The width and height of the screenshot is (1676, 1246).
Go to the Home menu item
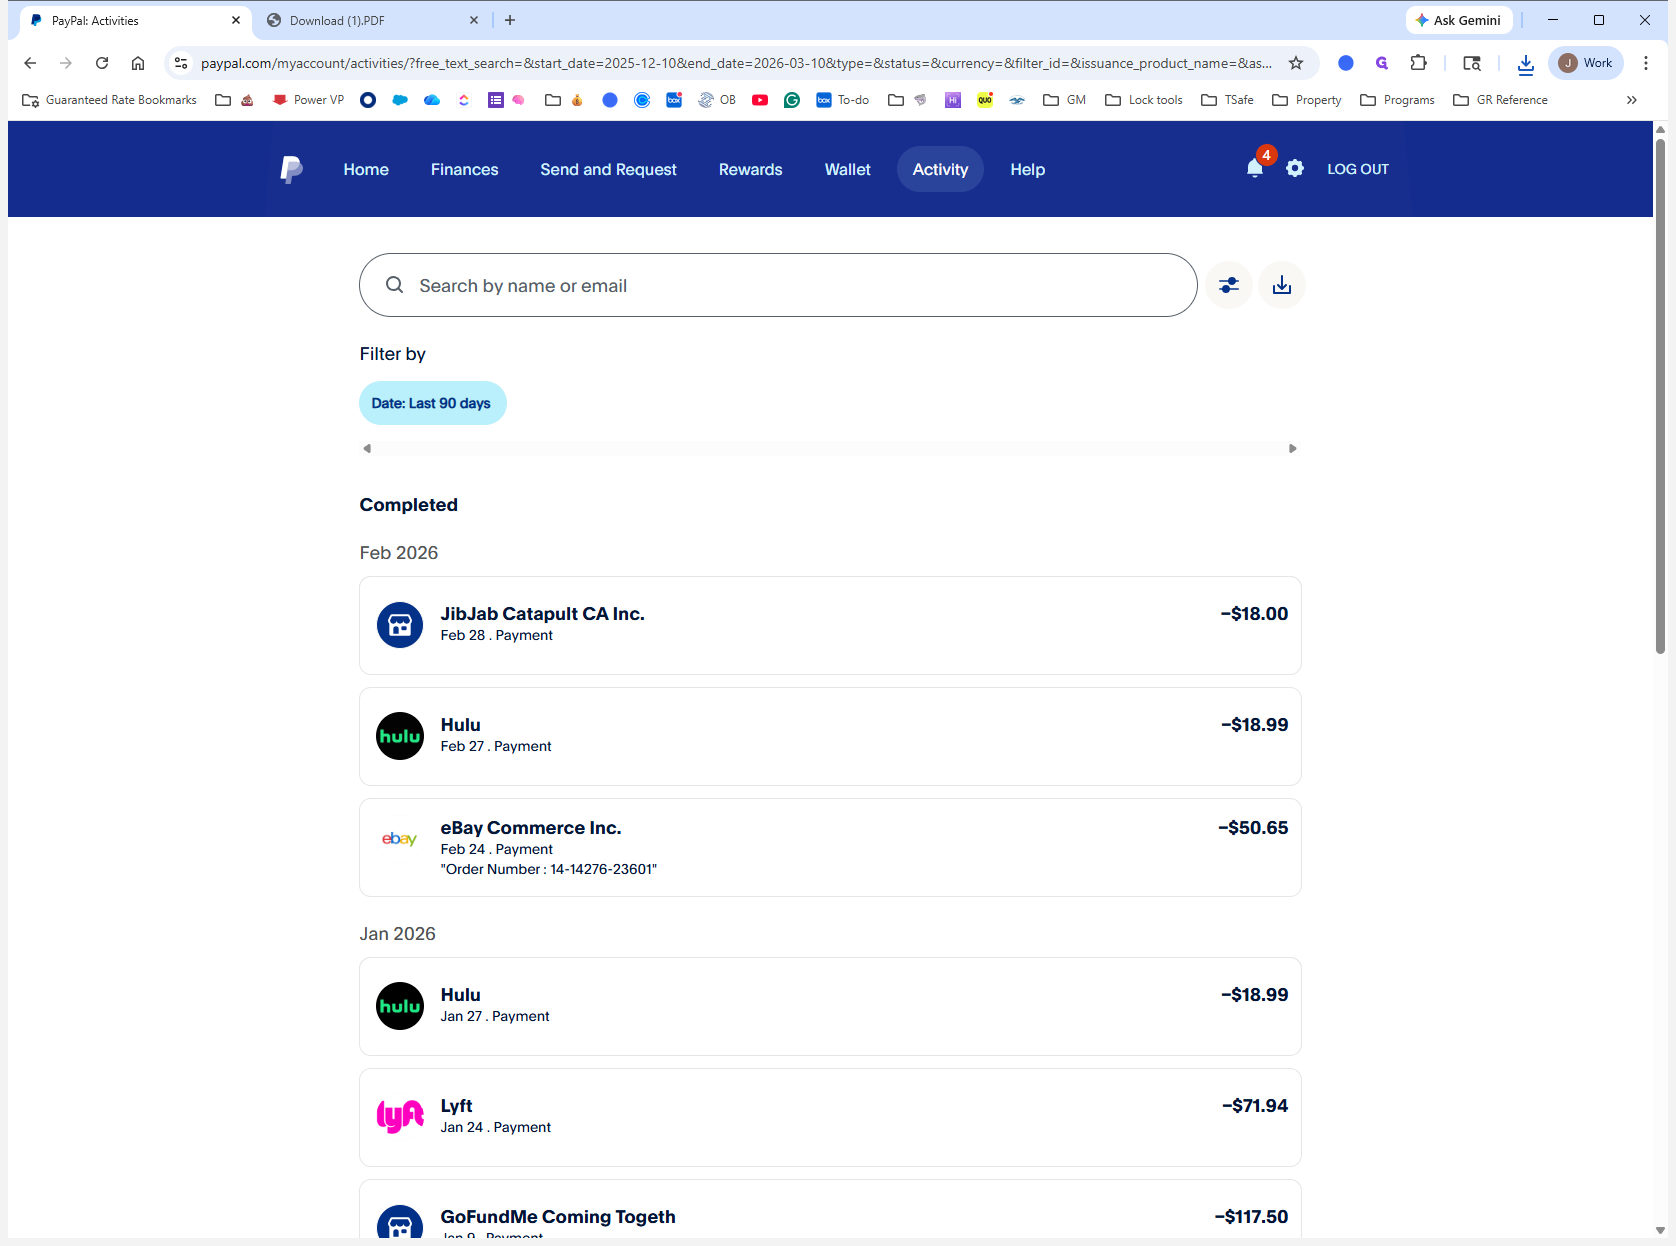366,169
